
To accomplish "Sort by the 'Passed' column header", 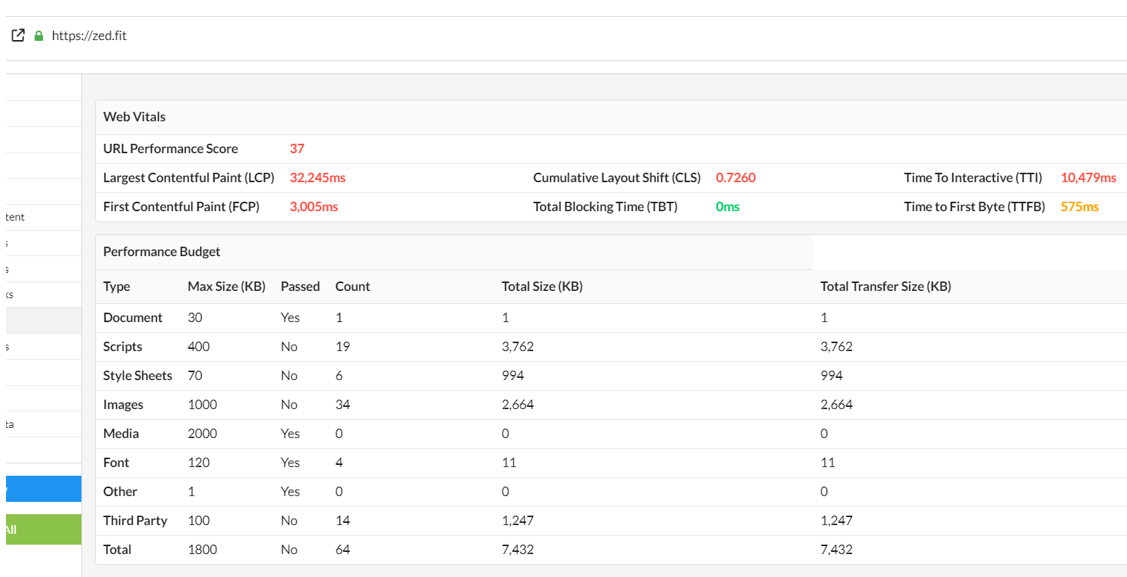I will click(x=300, y=287).
